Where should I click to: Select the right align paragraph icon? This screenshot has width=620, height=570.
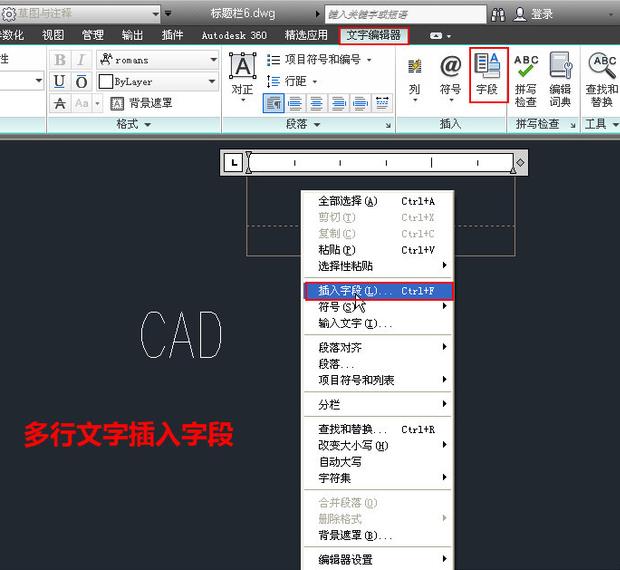point(338,104)
